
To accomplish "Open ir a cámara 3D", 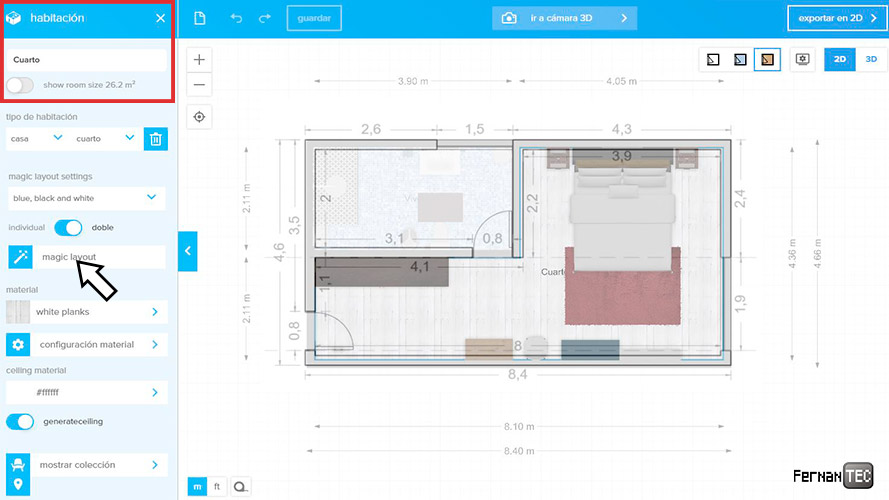I will (565, 18).
